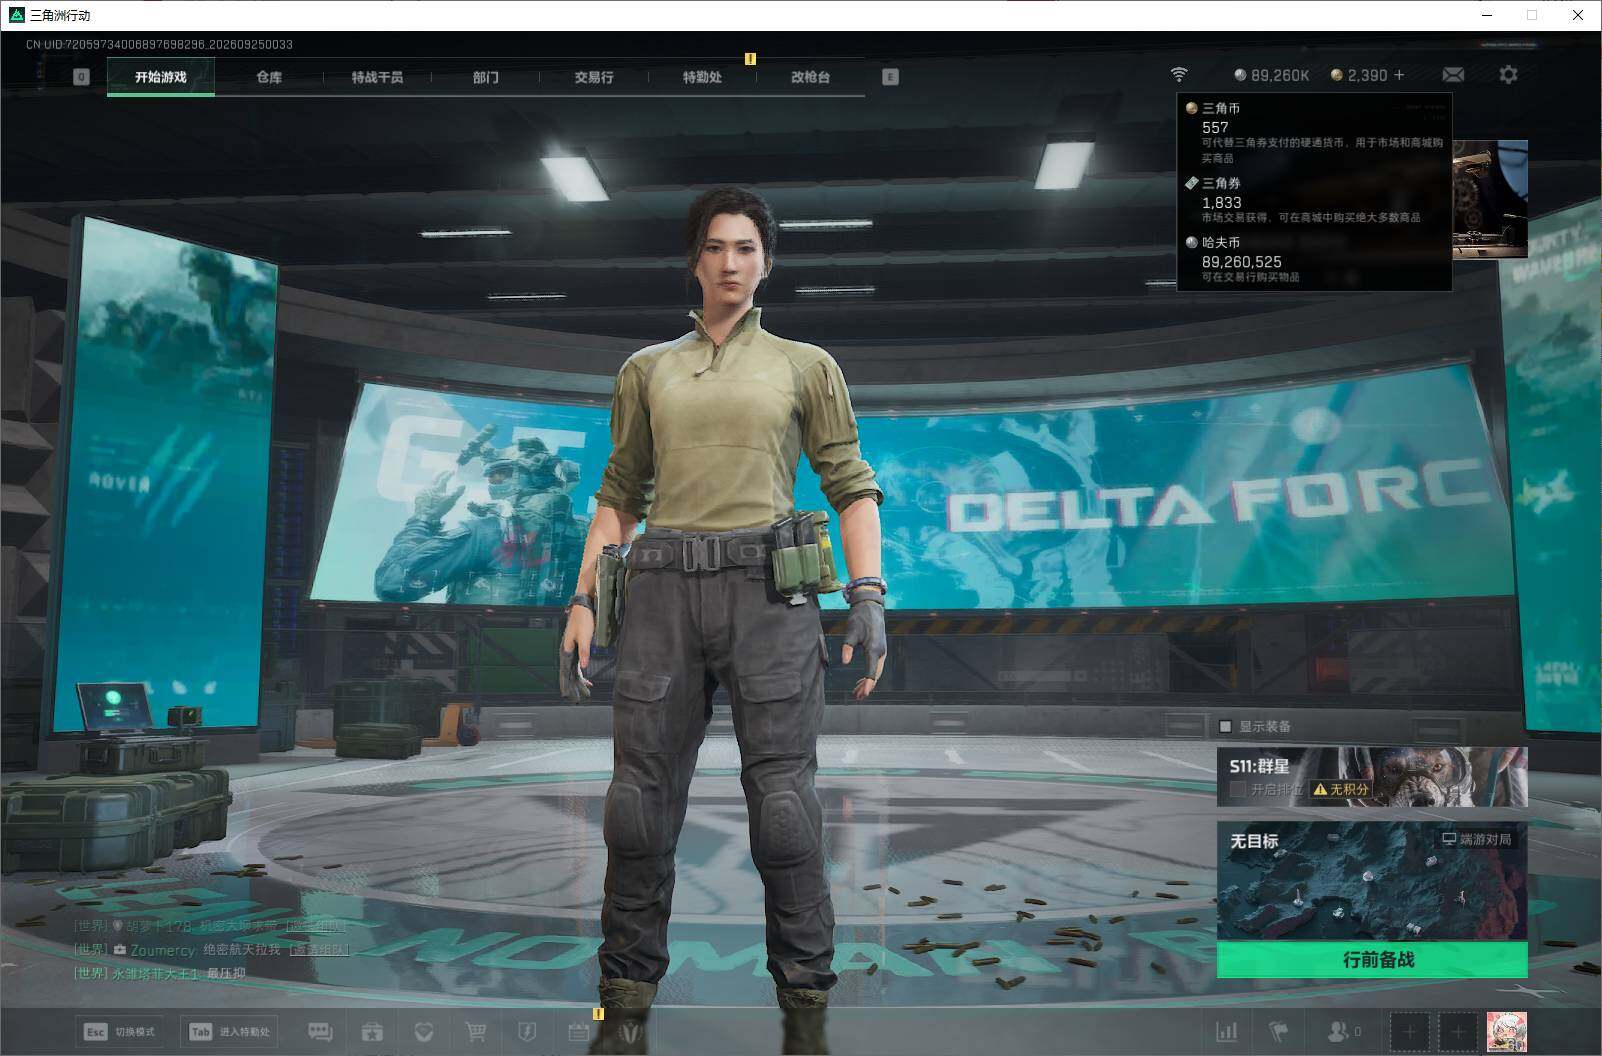
Task: Open the calendar events icon
Action: pos(579,1031)
